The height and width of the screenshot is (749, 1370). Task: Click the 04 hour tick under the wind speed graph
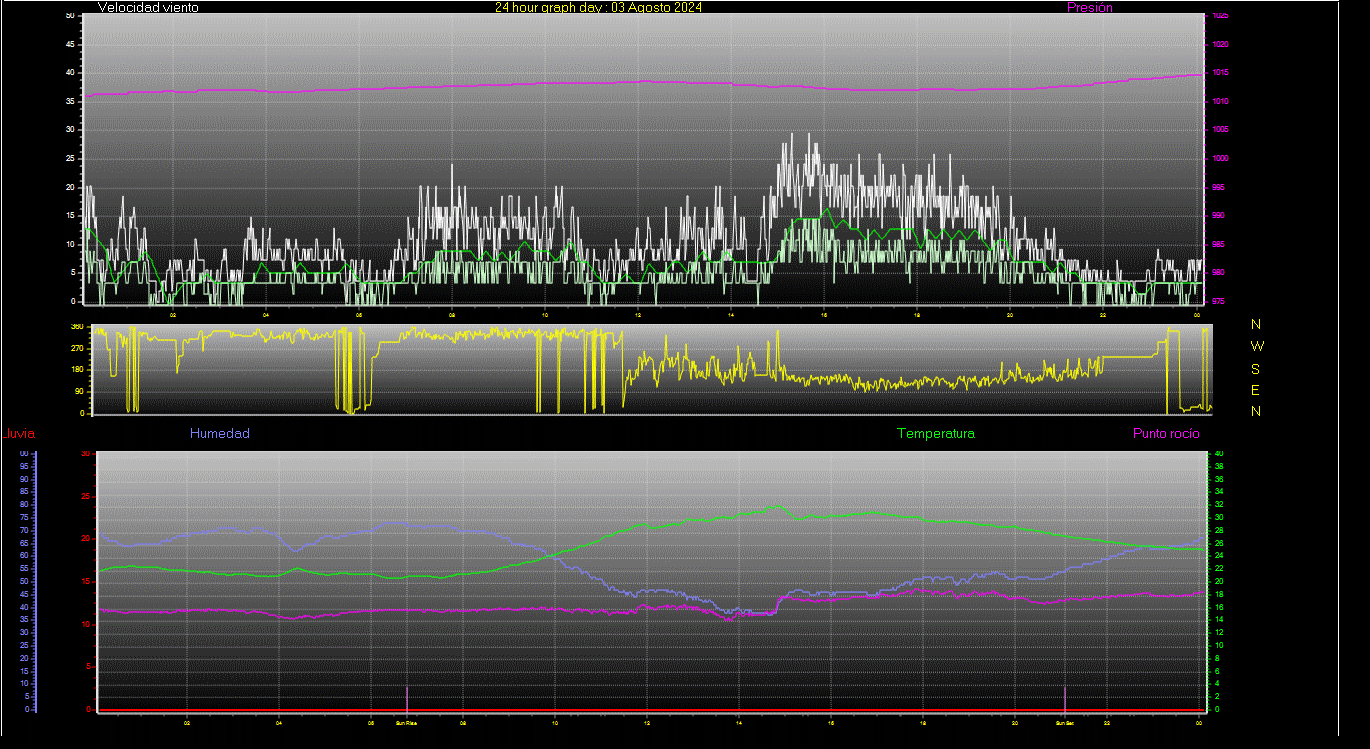(266, 315)
